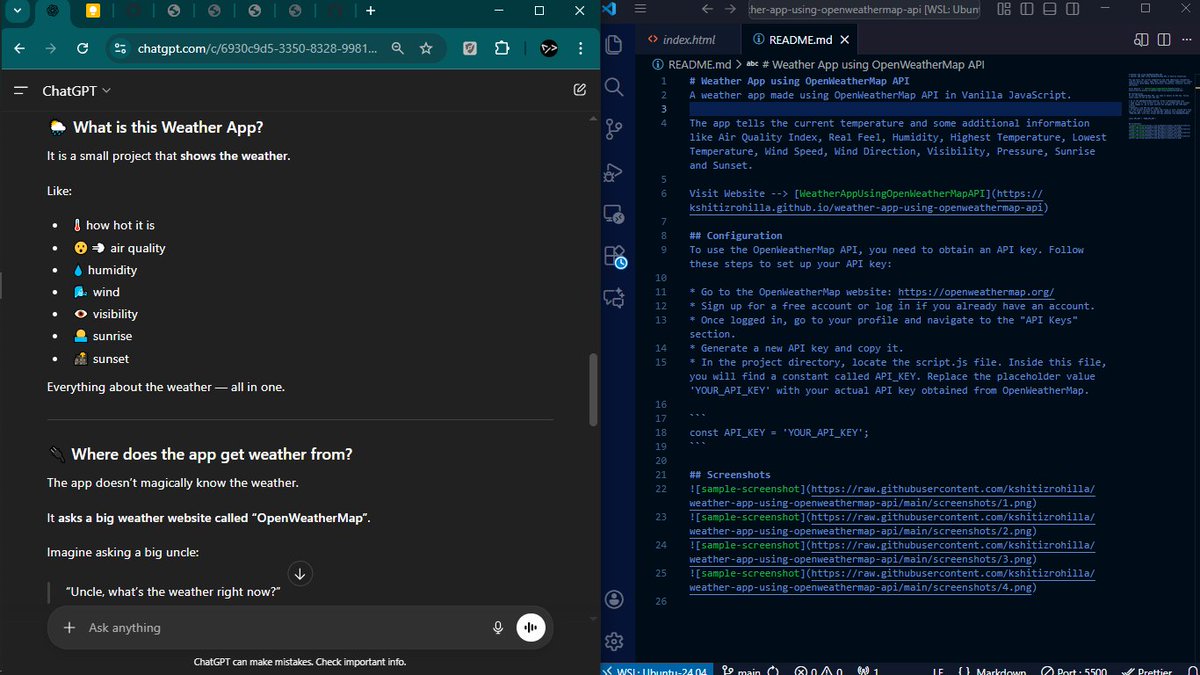This screenshot has height=675, width=1200.
Task: Open a new Chrome tab
Action: pyautogui.click(x=371, y=11)
